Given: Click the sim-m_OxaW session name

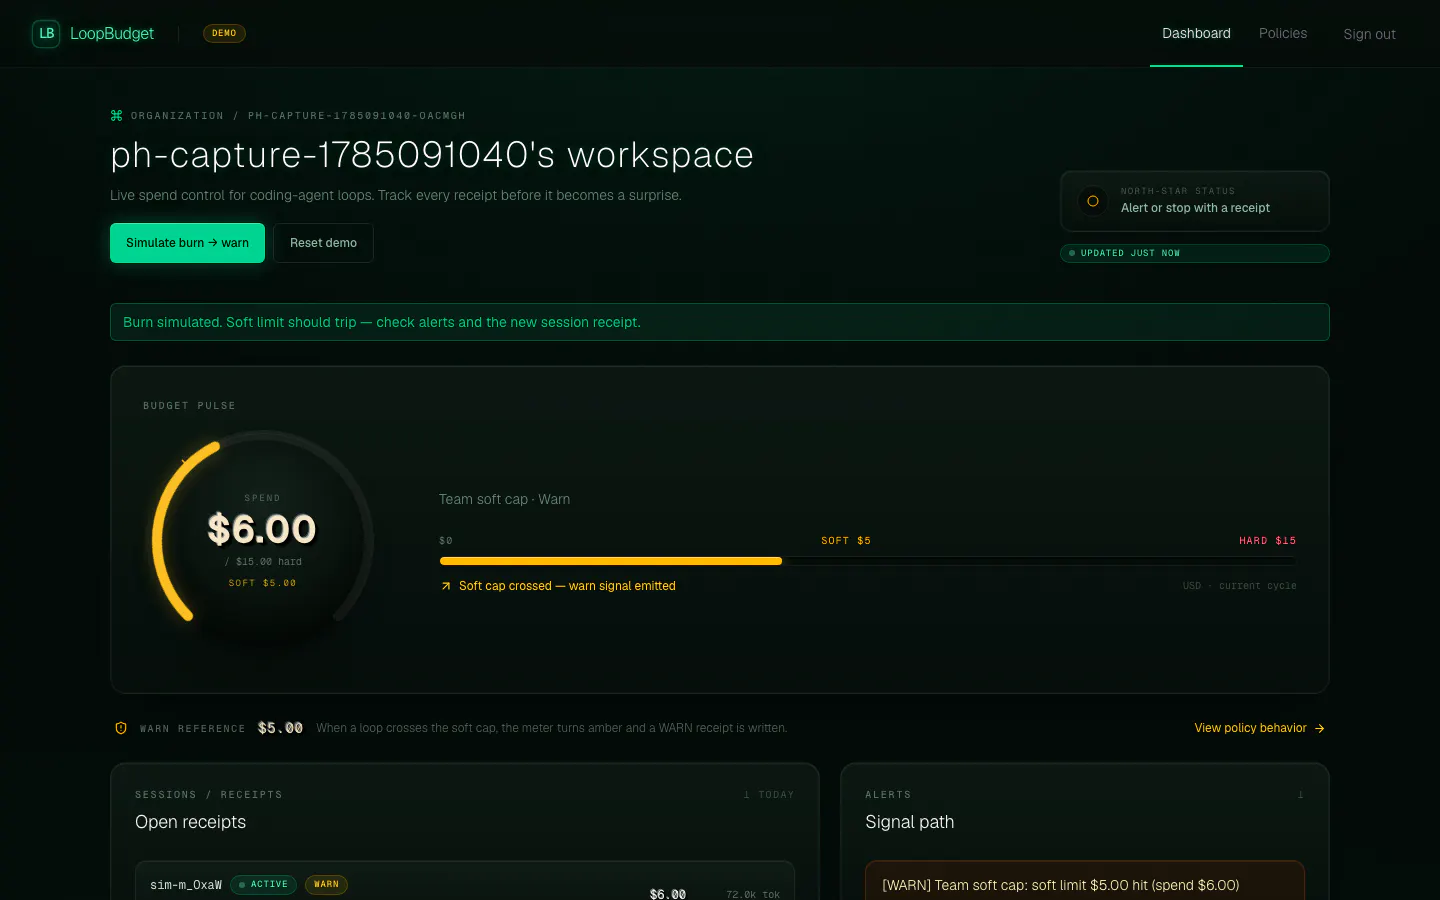Looking at the screenshot, I should point(186,885).
